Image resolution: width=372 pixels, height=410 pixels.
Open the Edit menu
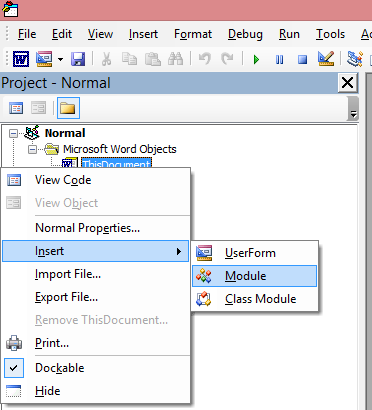(62, 34)
